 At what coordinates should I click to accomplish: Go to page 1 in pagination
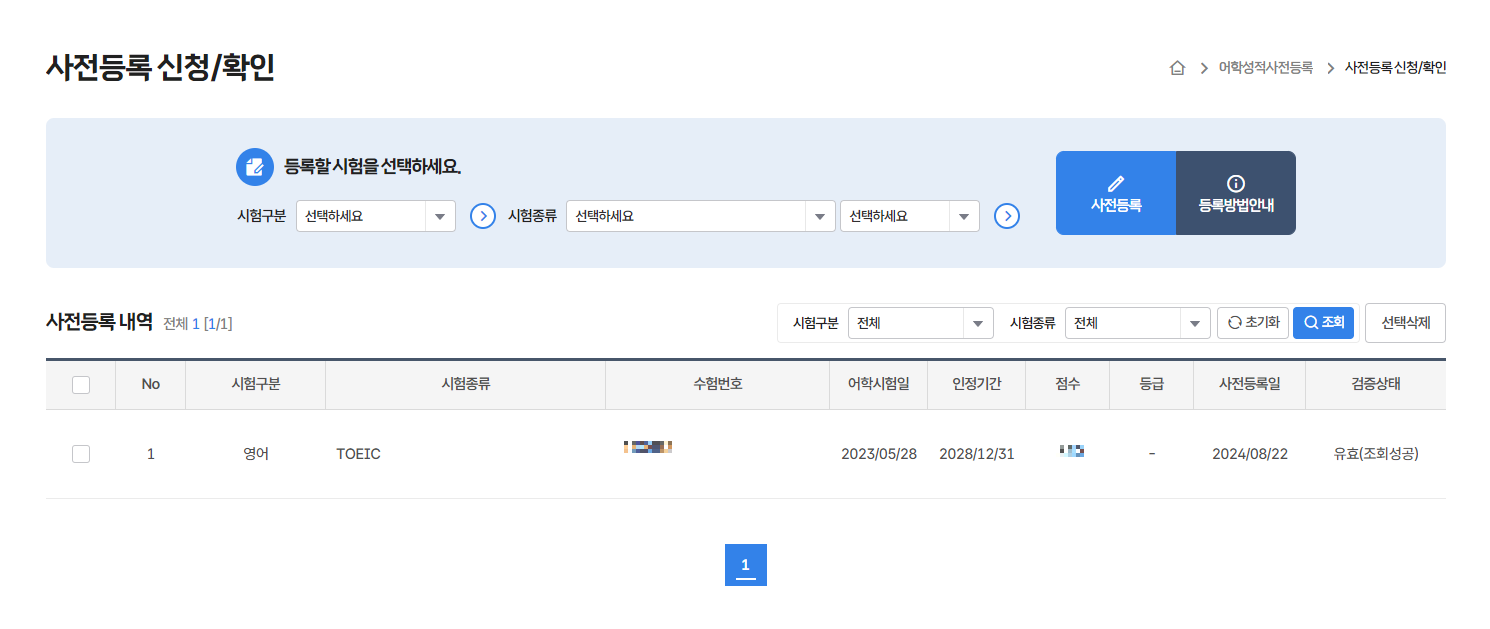click(x=746, y=565)
